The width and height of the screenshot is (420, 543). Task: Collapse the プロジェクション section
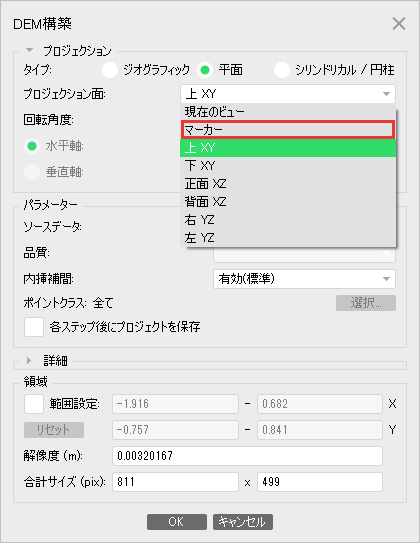point(30,51)
